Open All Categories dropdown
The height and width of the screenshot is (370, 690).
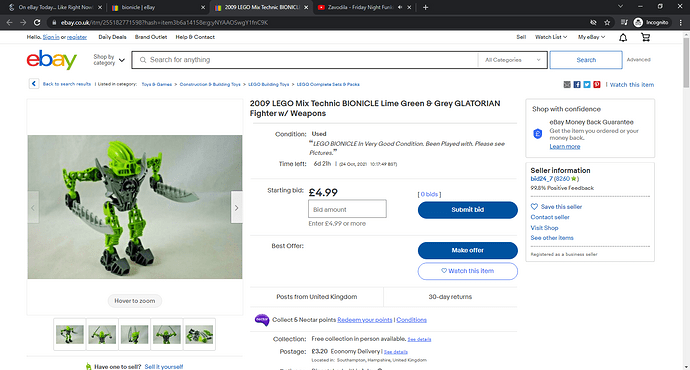point(512,60)
